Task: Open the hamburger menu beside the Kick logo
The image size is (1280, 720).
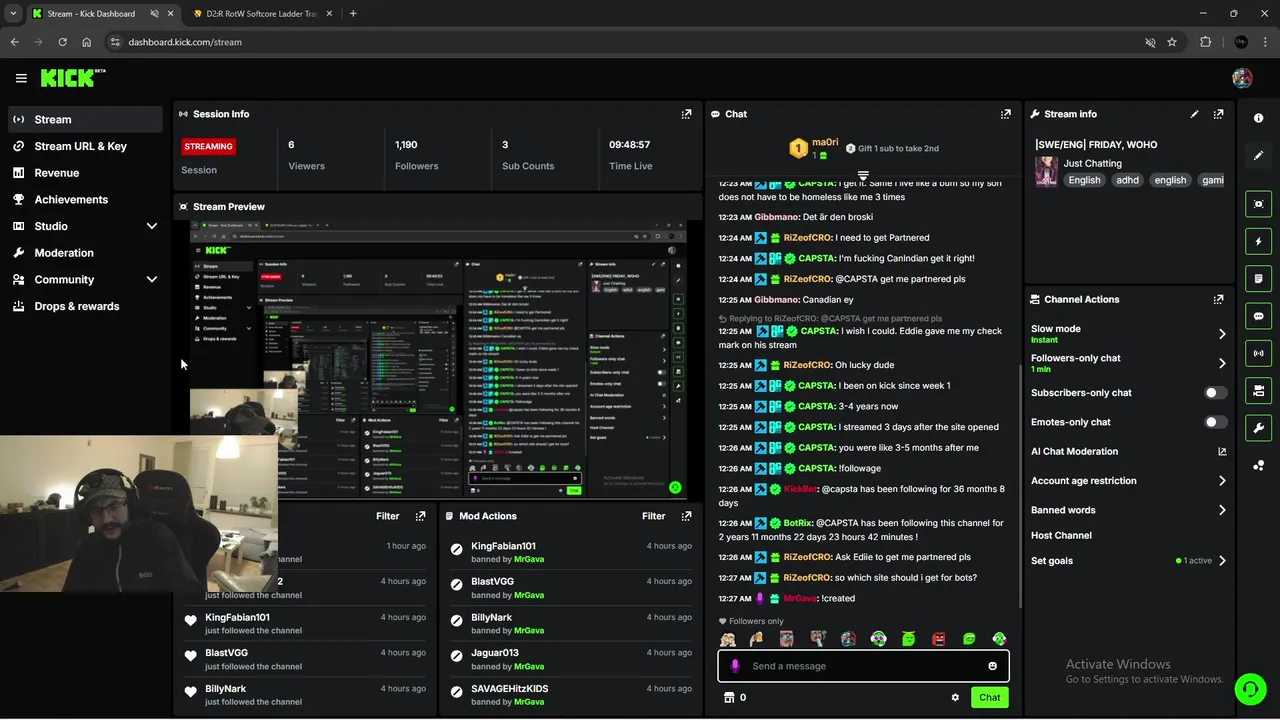Action: 21,78
